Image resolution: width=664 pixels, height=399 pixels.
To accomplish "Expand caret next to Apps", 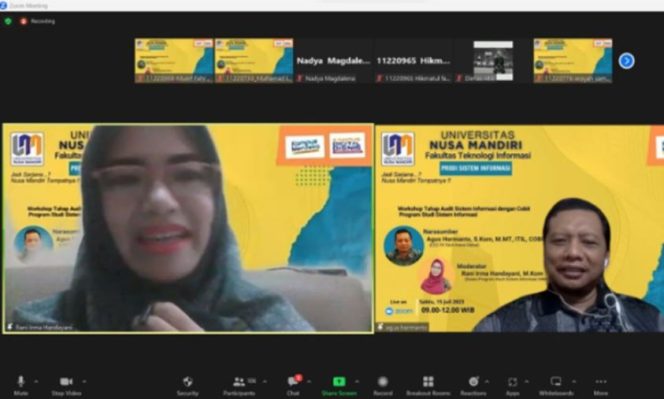I will tap(526, 382).
